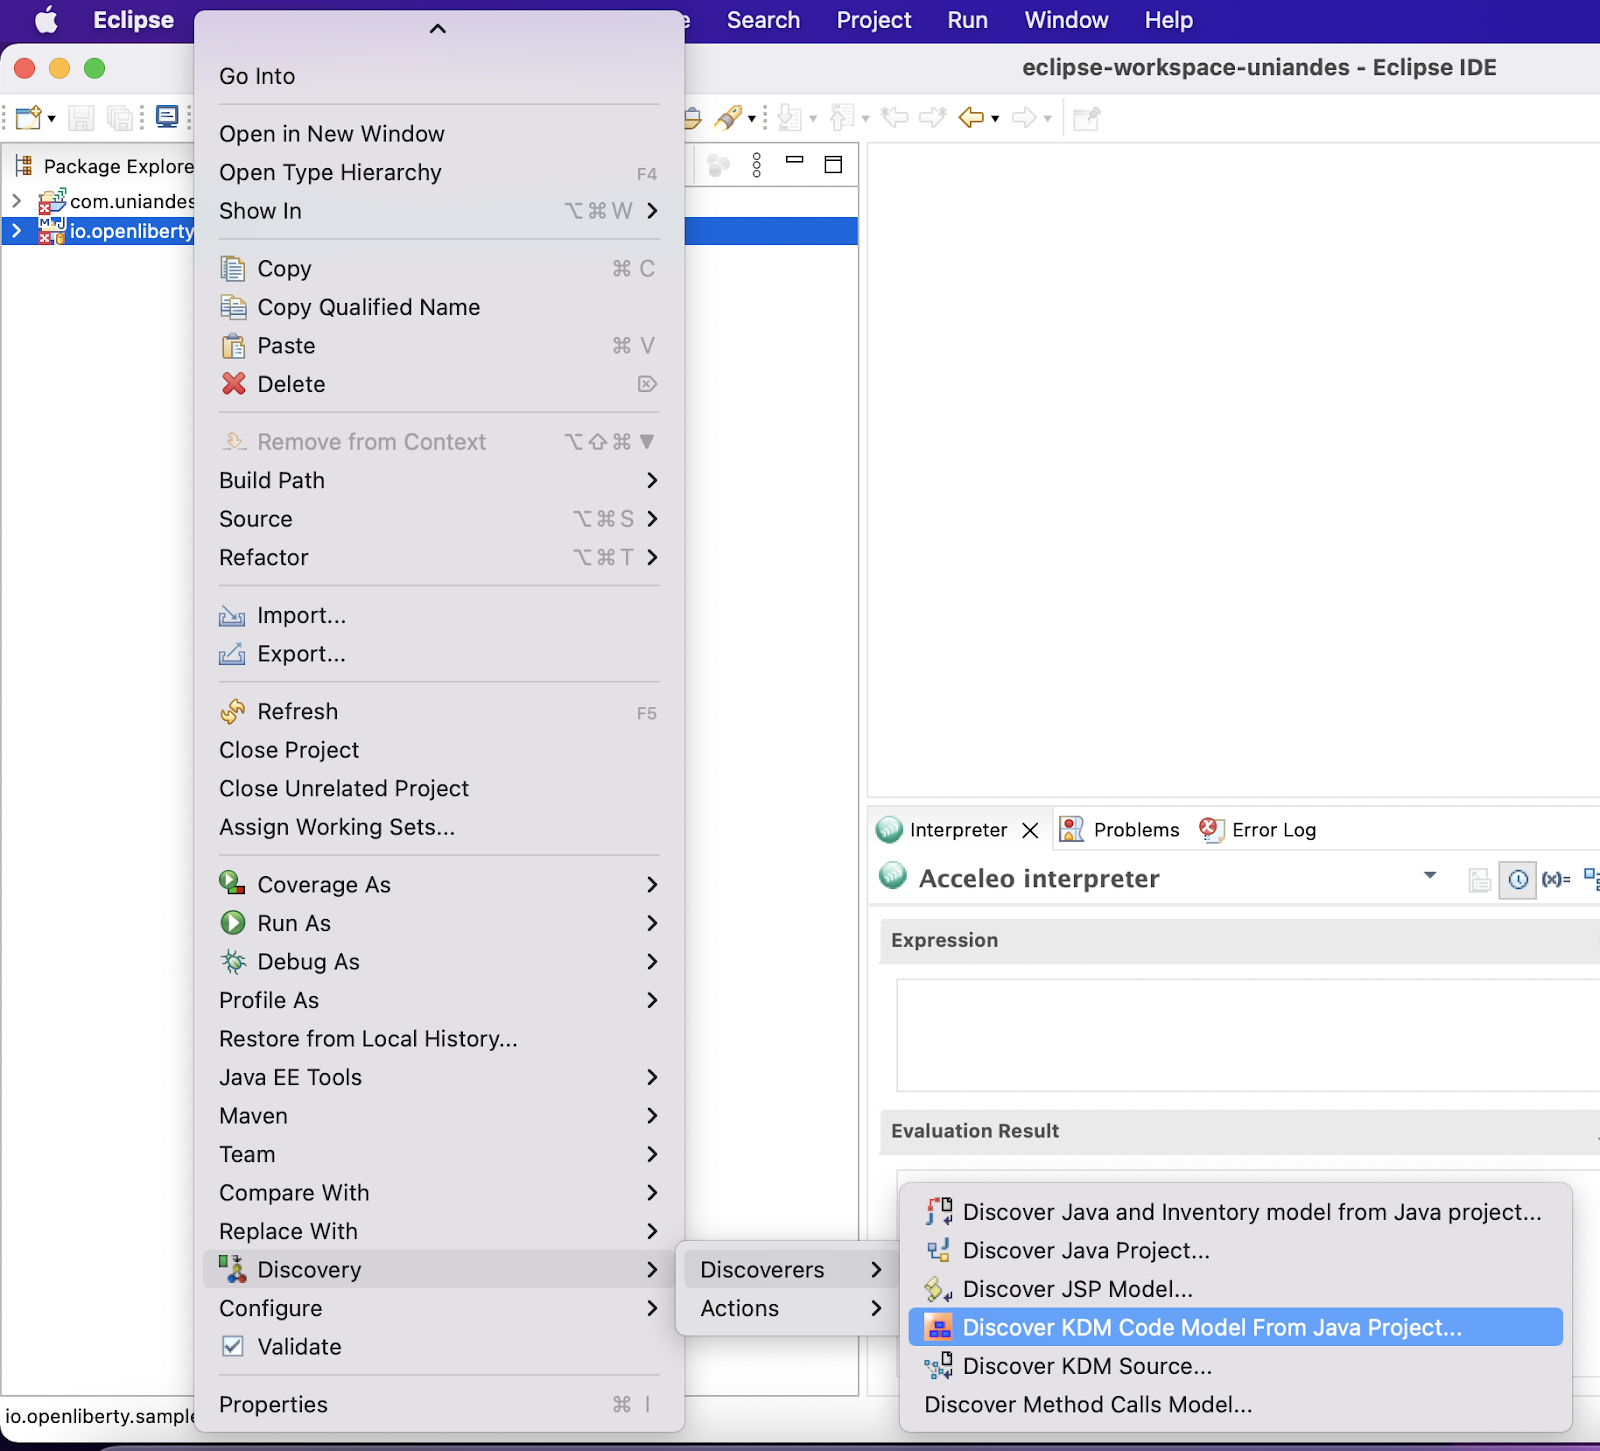
Task: Open the Back history dropdown arrow
Action: (x=996, y=119)
